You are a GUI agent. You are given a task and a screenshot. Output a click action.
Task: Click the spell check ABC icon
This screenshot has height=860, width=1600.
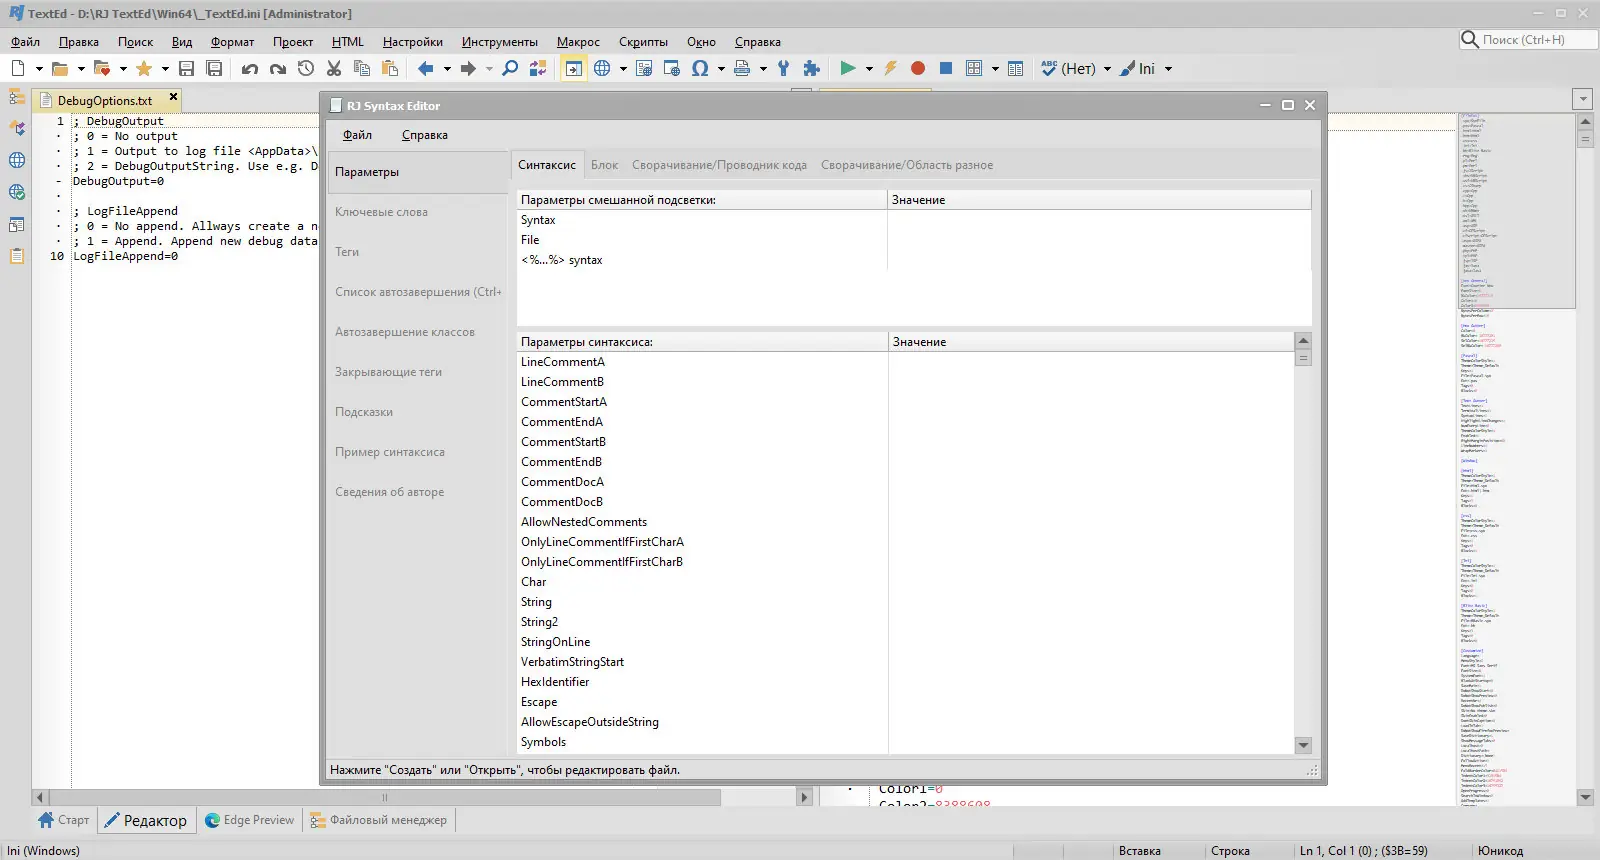(1049, 68)
